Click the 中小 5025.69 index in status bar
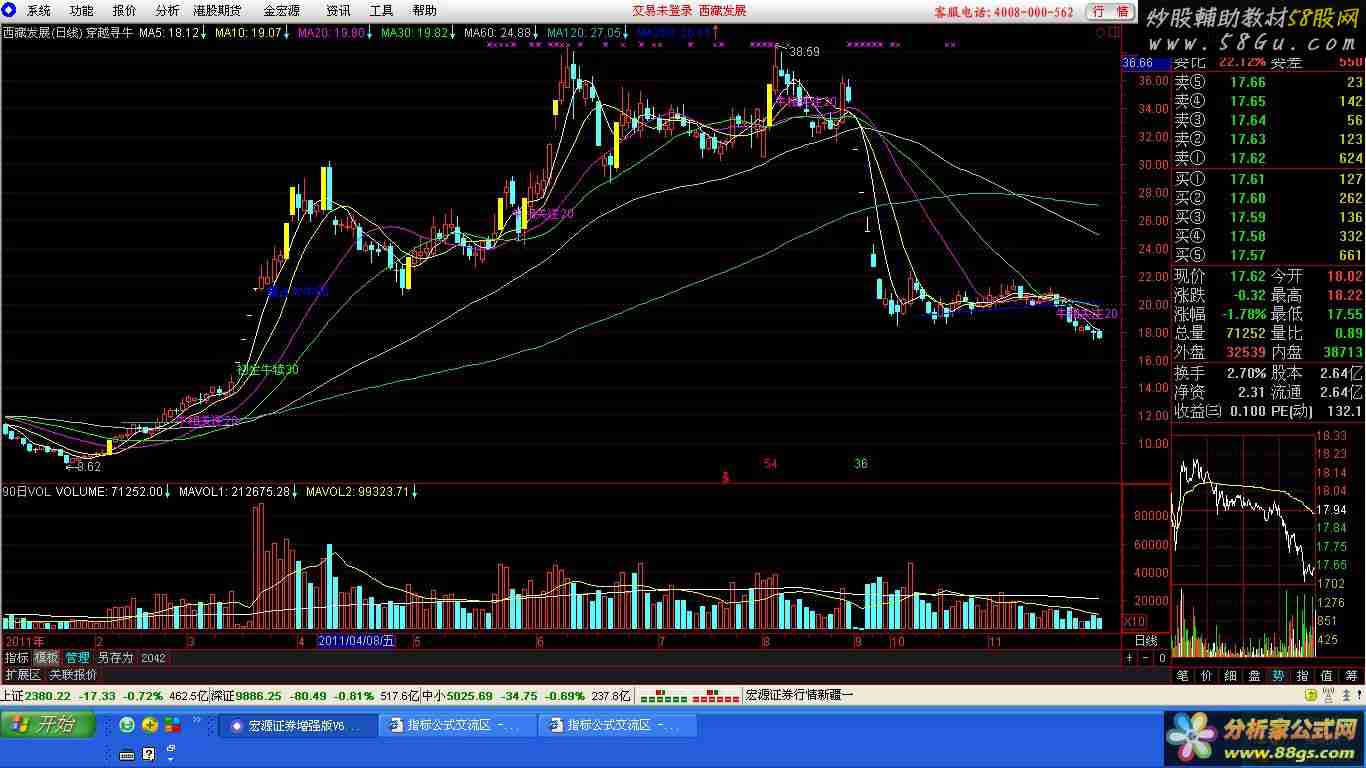This screenshot has width=1366, height=768. pos(457,695)
